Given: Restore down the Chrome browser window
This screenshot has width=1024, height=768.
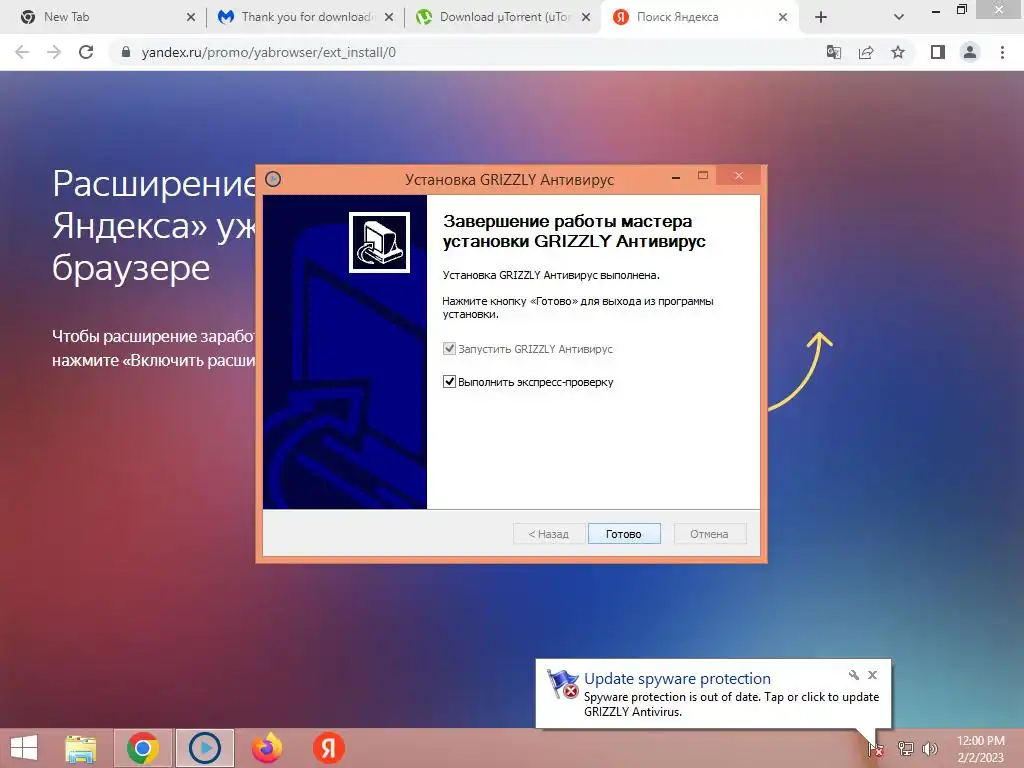Looking at the screenshot, I should [962, 10].
